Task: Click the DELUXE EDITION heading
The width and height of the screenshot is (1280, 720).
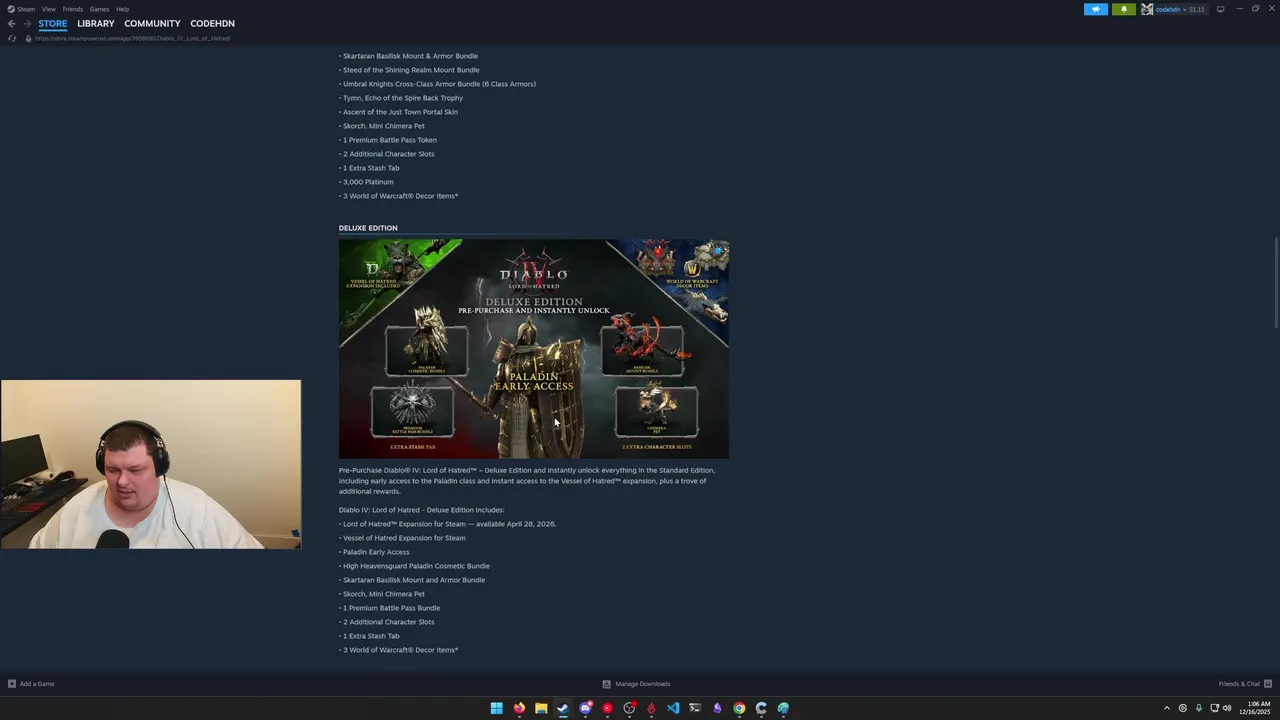Action: (368, 228)
